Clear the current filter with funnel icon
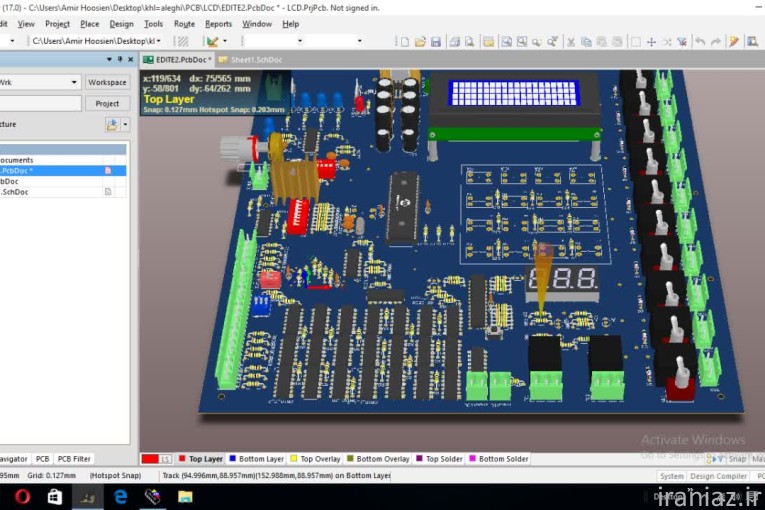 (682, 42)
